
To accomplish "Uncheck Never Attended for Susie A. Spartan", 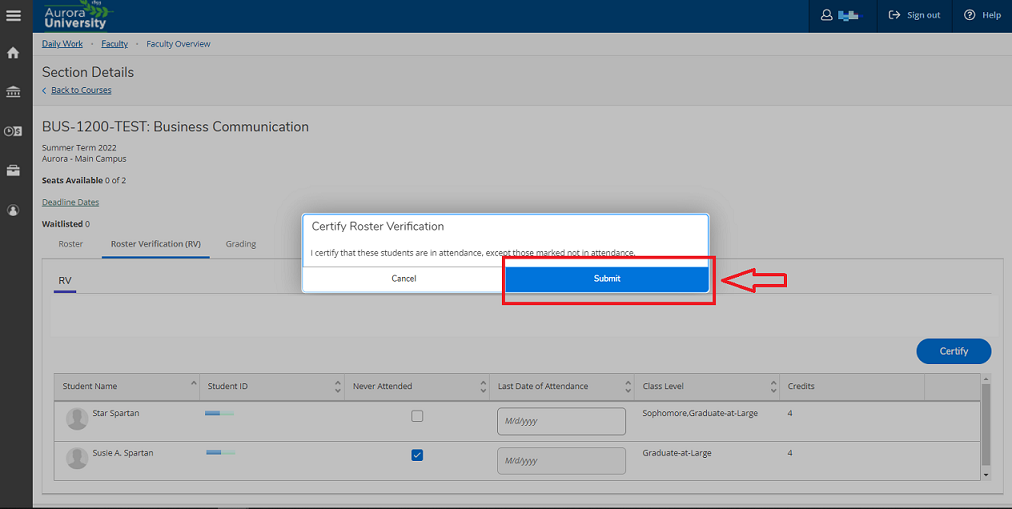I will 418,455.
